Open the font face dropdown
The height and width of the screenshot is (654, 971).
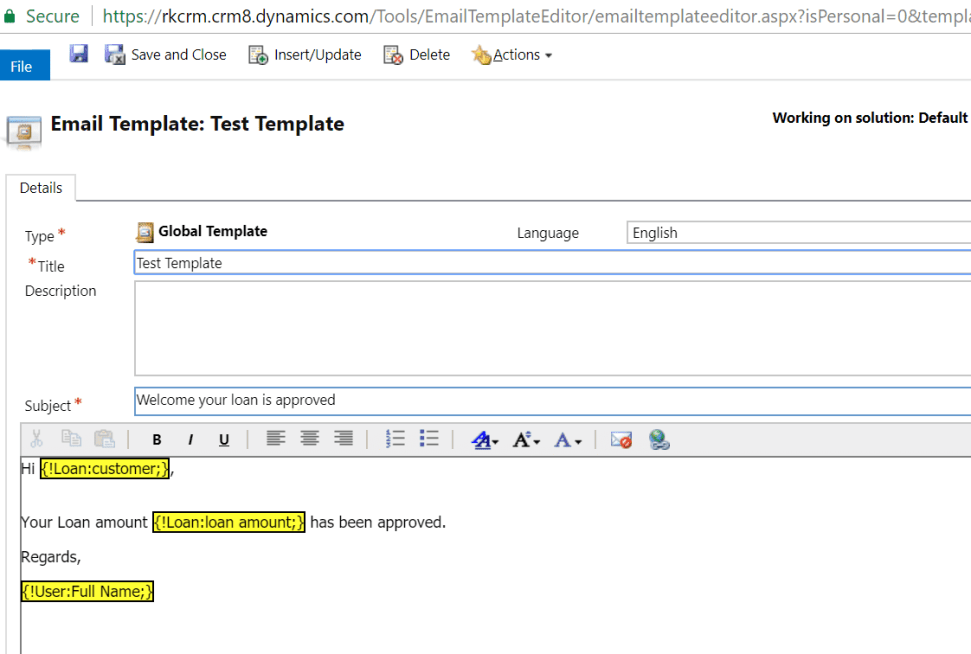485,440
